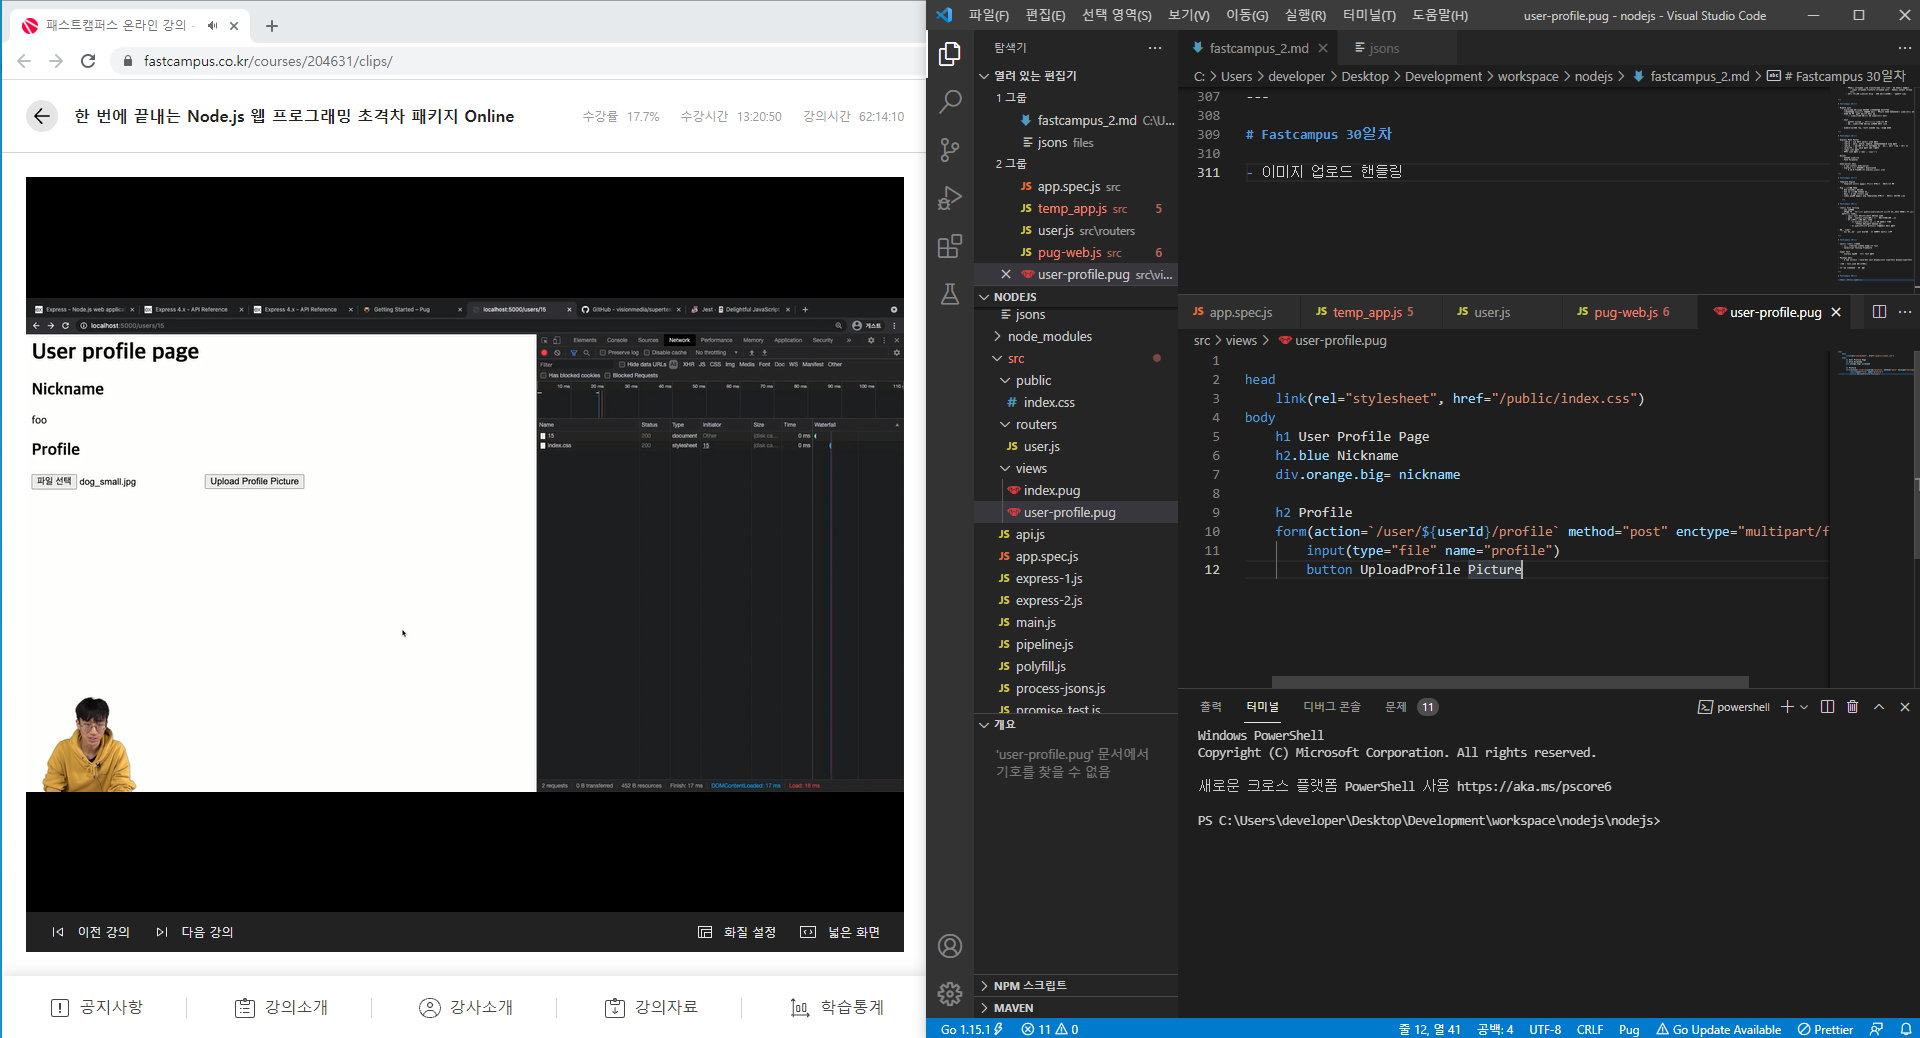This screenshot has height=1038, width=1920.
Task: Close the fastcampus browser tab
Action: [x=234, y=26]
